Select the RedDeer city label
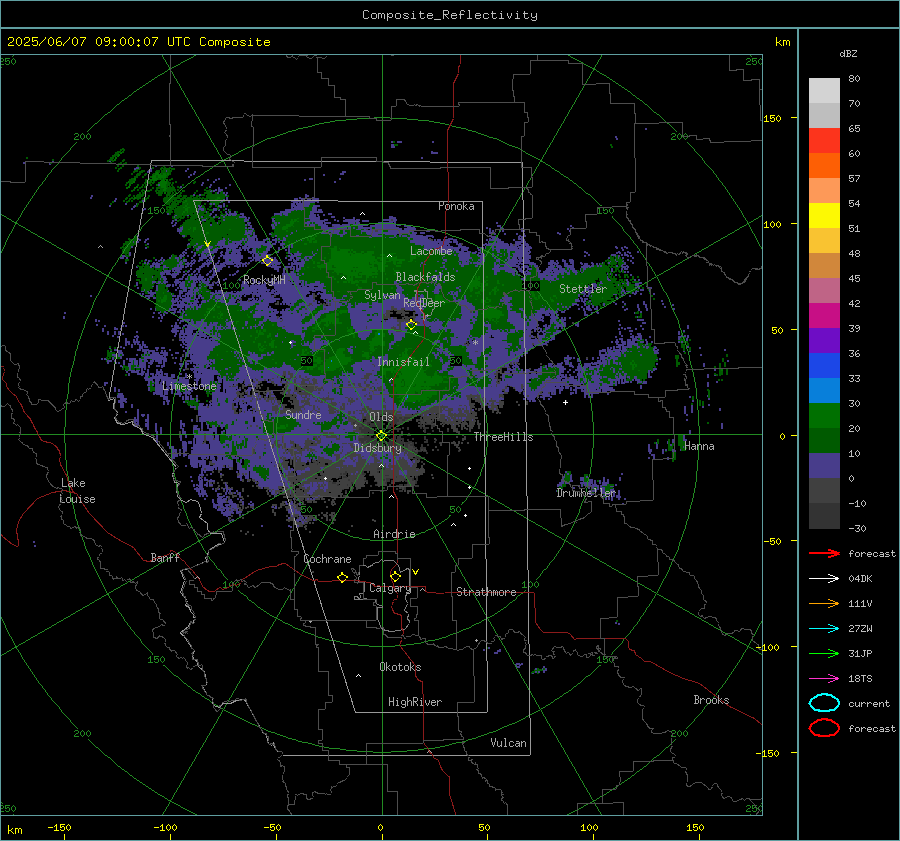The height and width of the screenshot is (841, 900). 424,303
